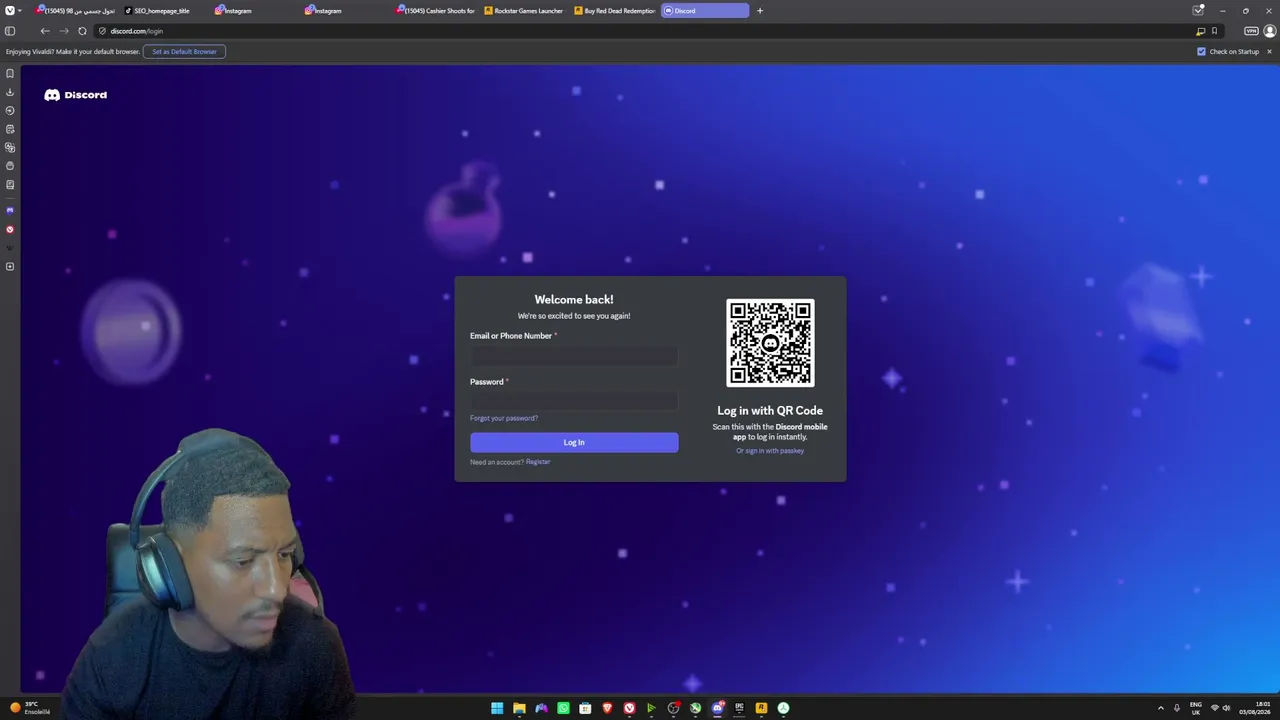Open the user profile avatar menu
The height and width of the screenshot is (720, 1280).
[x=1270, y=31]
